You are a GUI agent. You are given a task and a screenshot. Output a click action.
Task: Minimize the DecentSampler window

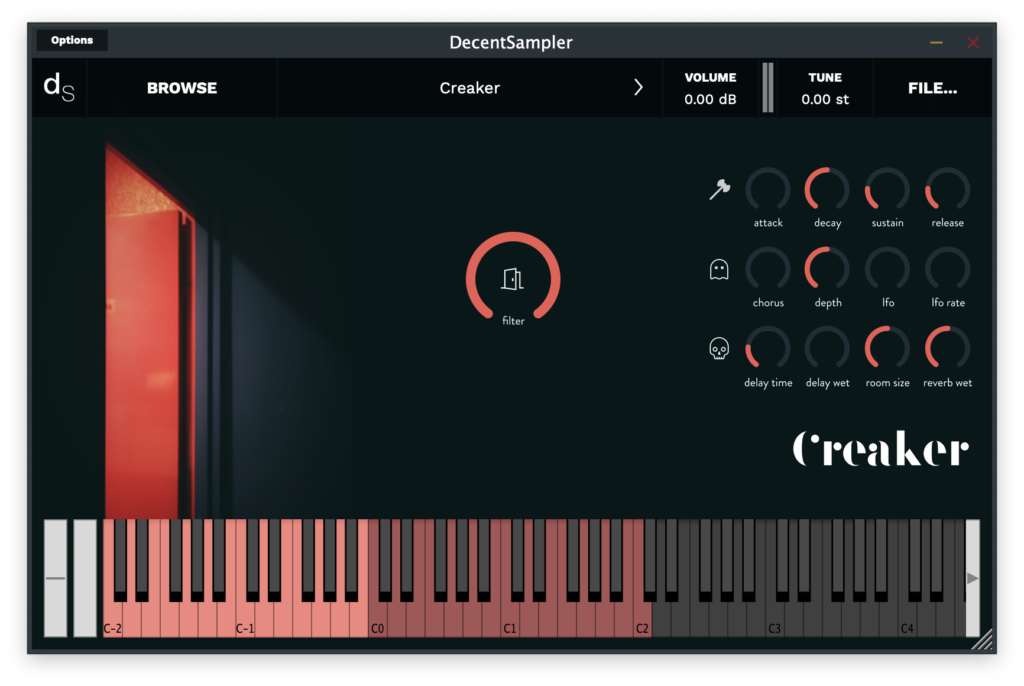936,42
